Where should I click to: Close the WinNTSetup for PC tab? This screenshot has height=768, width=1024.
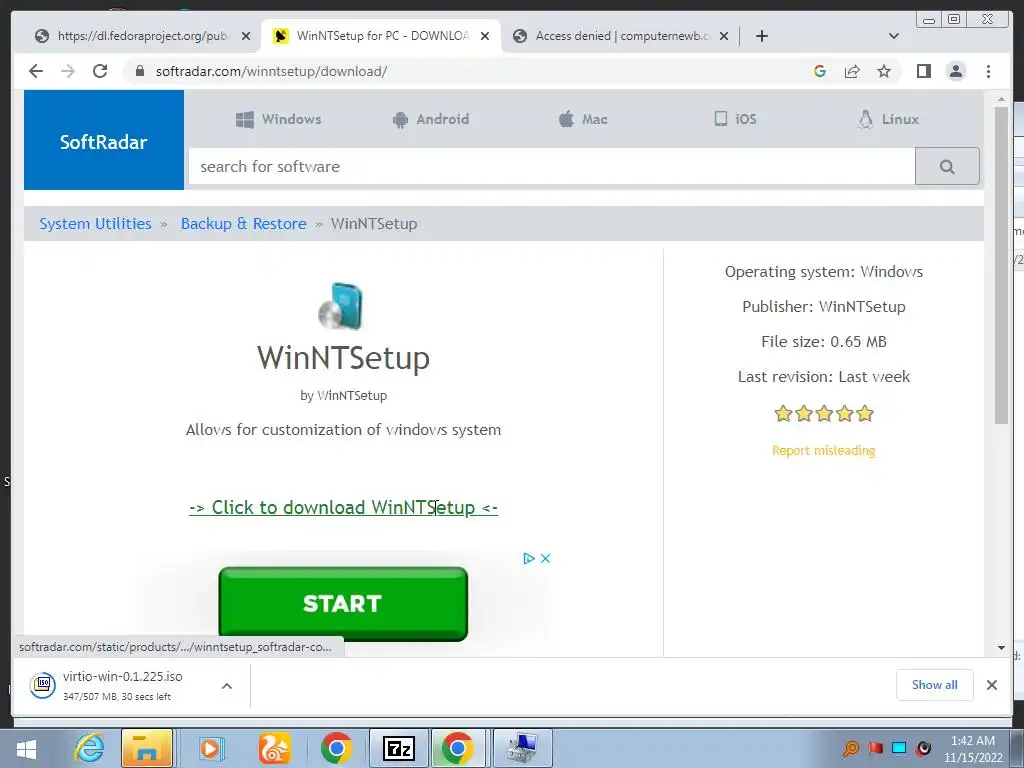click(485, 36)
